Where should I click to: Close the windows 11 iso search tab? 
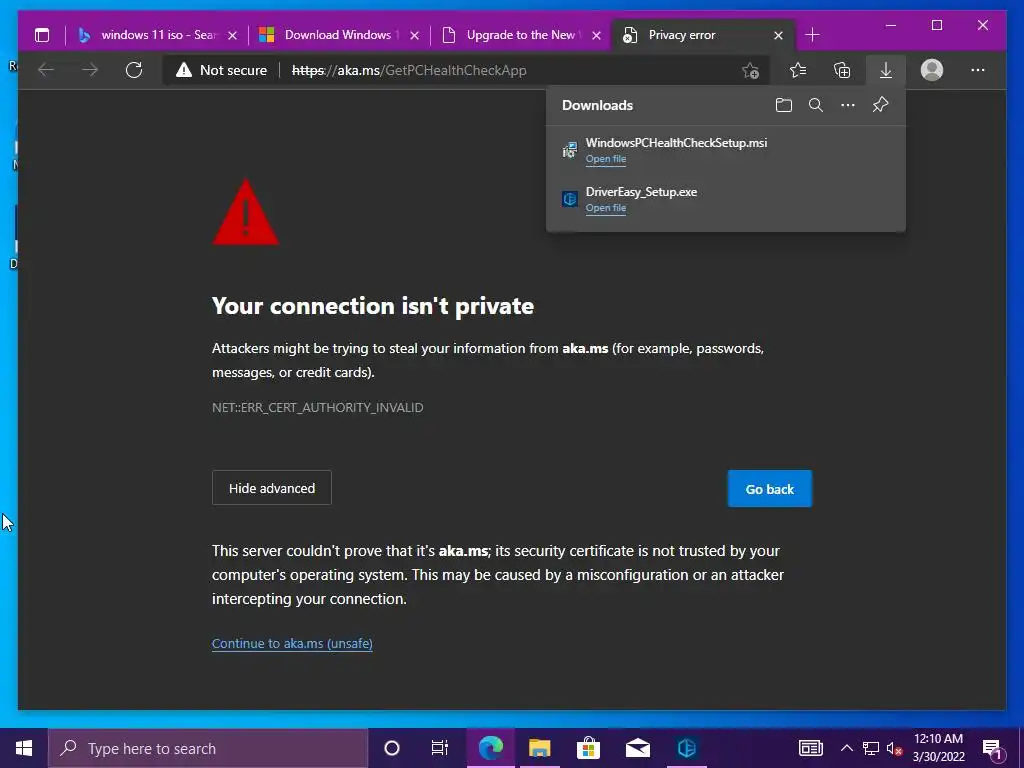(x=232, y=35)
